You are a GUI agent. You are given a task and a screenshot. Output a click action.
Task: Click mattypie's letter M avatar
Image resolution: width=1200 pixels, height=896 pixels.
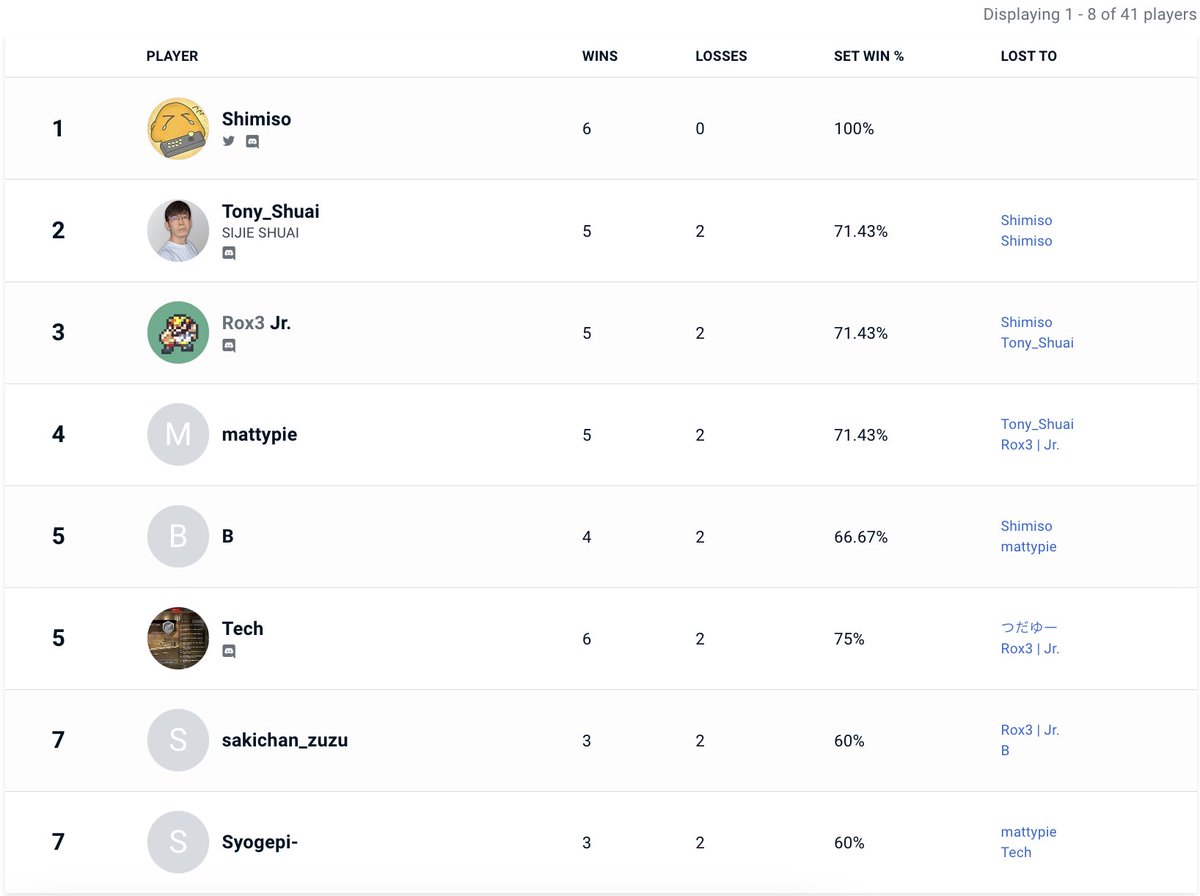(x=178, y=435)
